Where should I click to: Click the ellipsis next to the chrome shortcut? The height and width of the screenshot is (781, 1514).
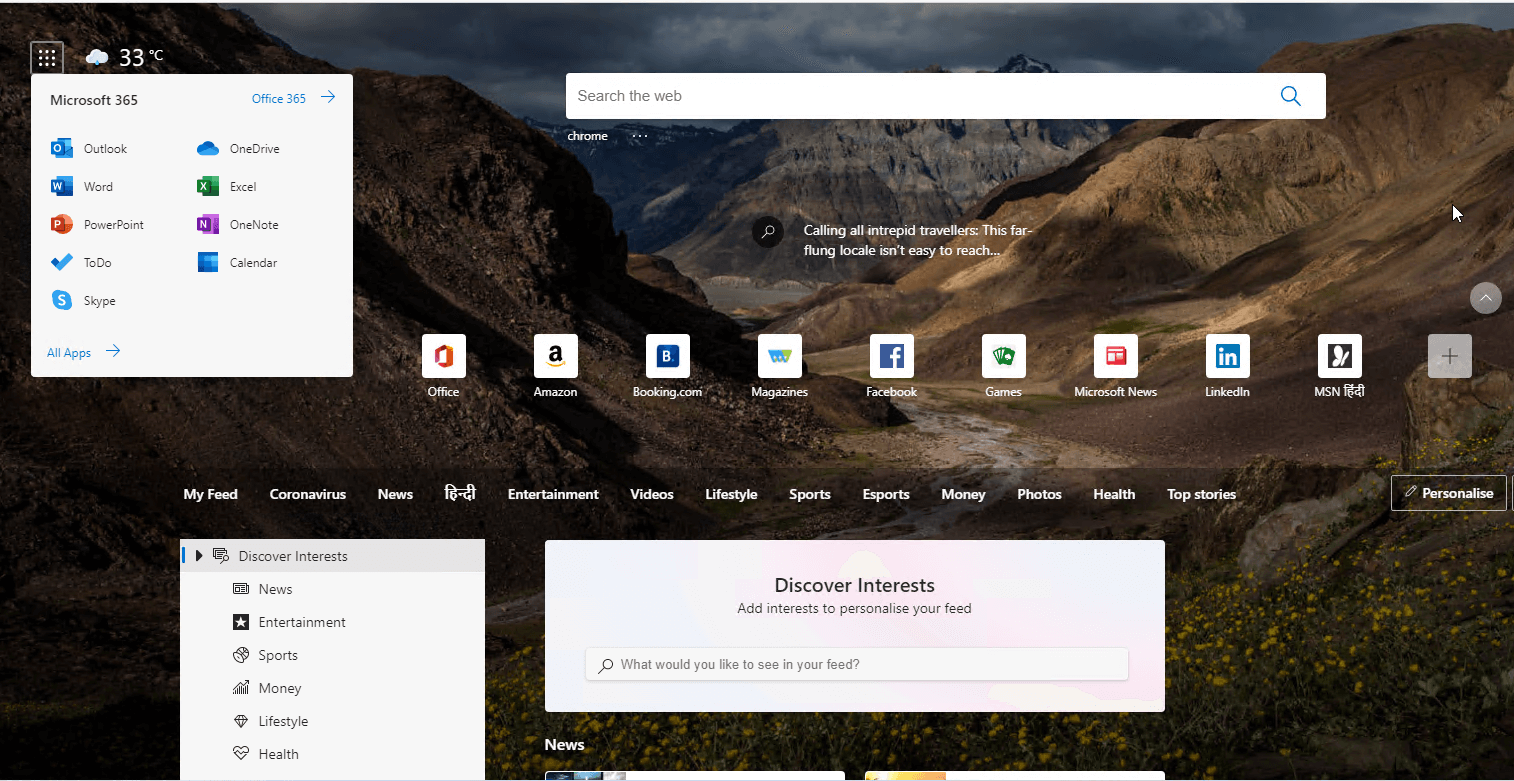[638, 135]
